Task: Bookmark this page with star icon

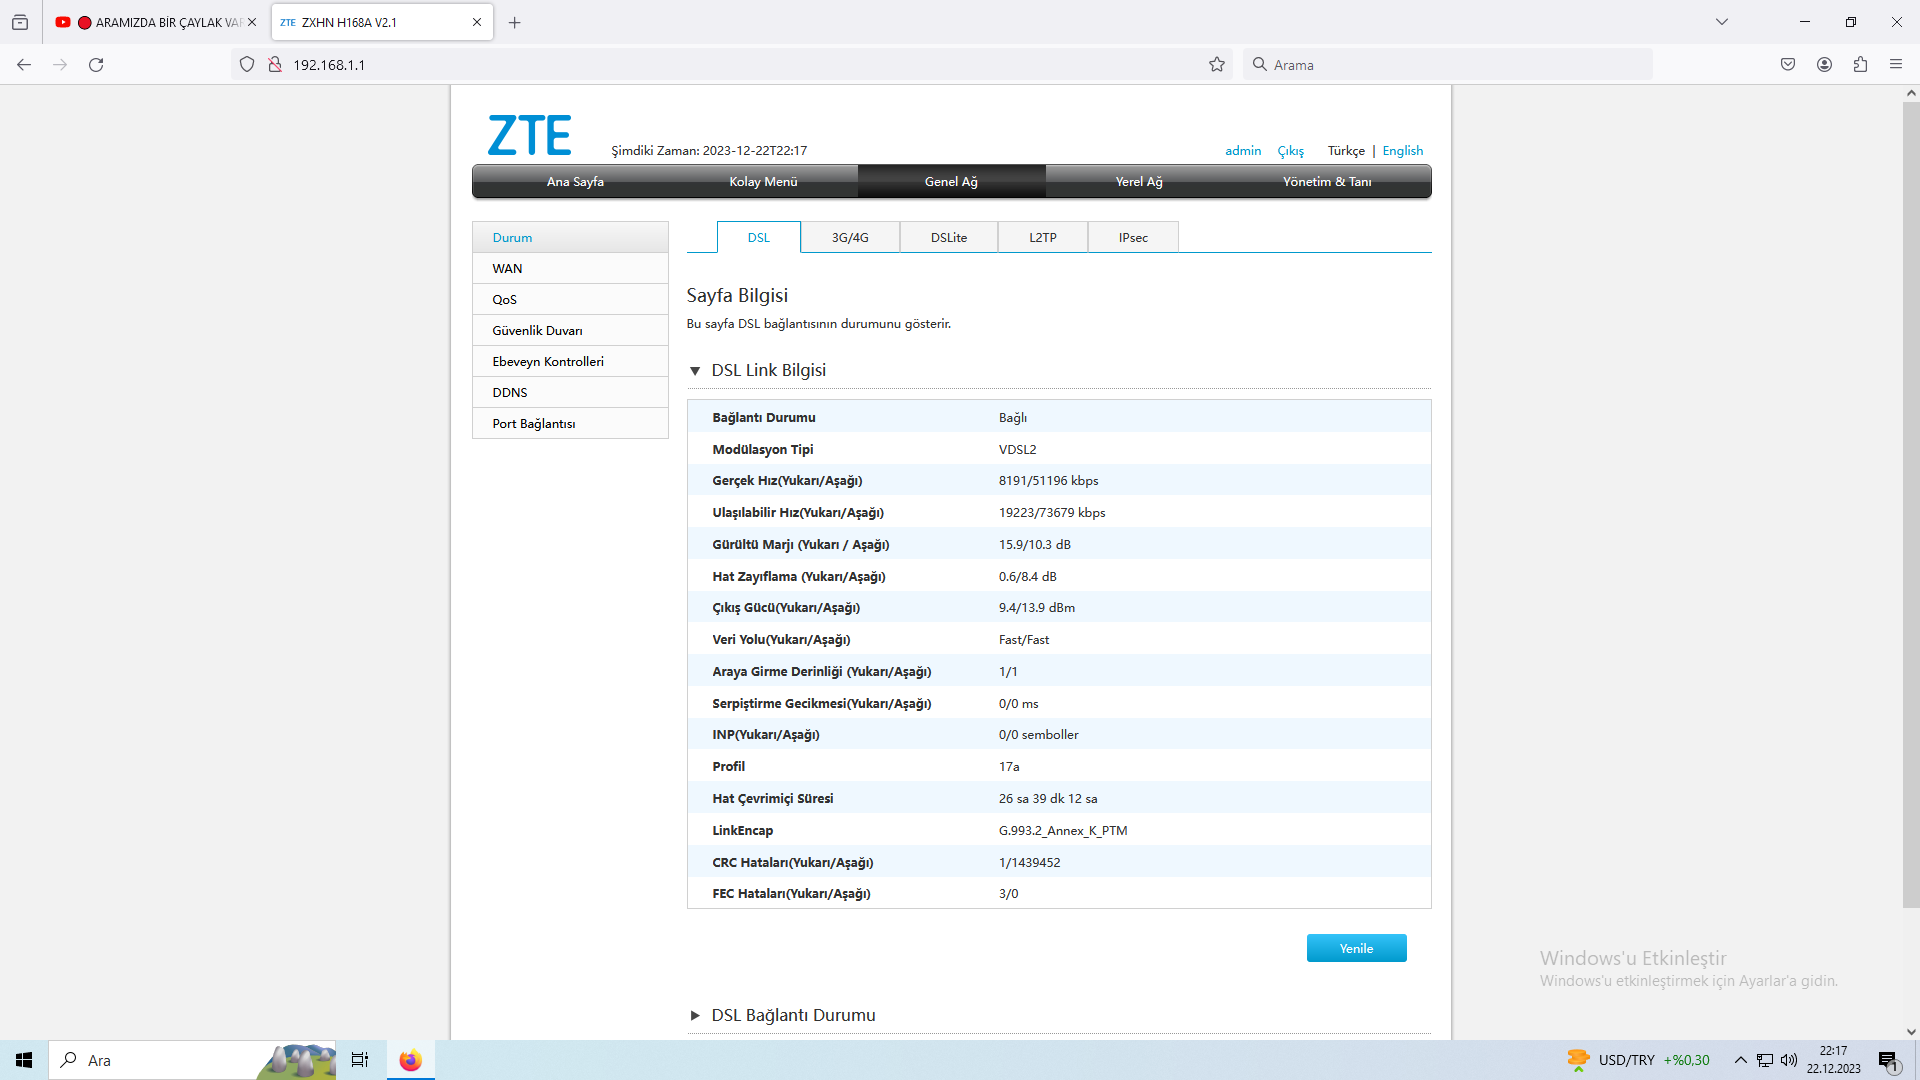Action: [x=1216, y=65]
